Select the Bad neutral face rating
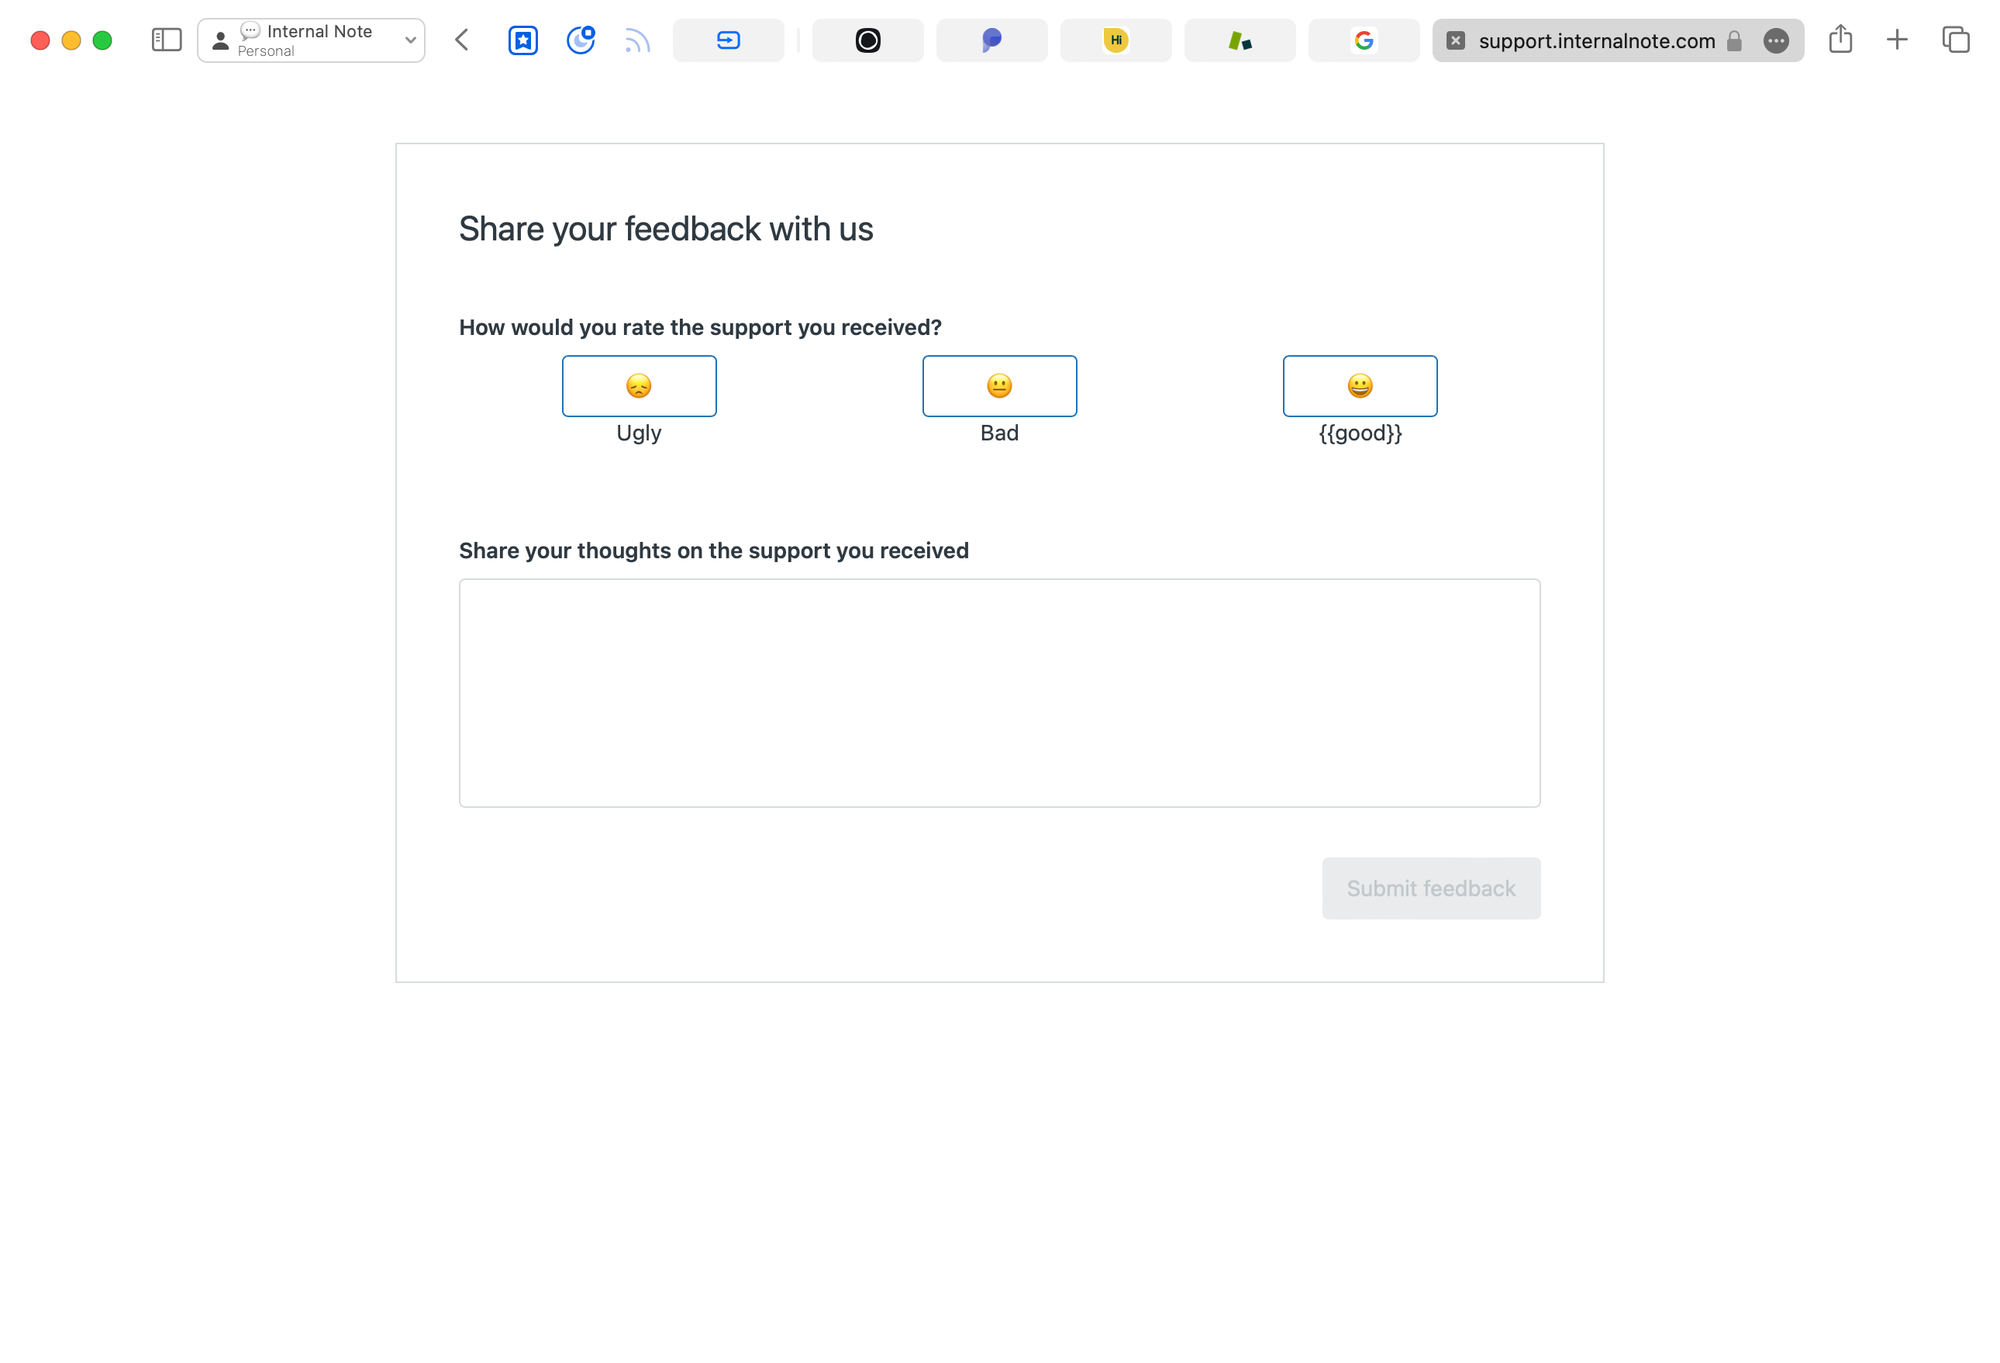Viewport: 2000px width, 1363px height. 999,386
